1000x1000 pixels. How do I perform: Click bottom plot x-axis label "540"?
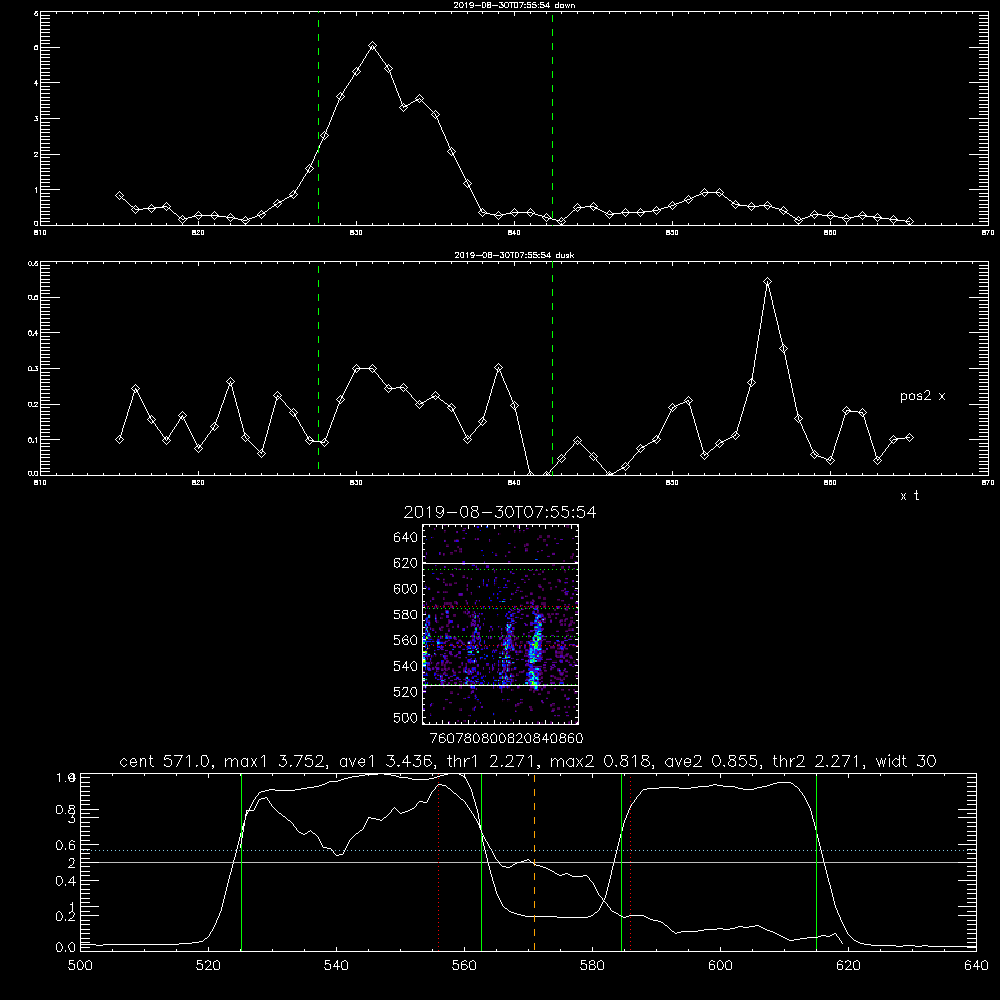[x=336, y=966]
